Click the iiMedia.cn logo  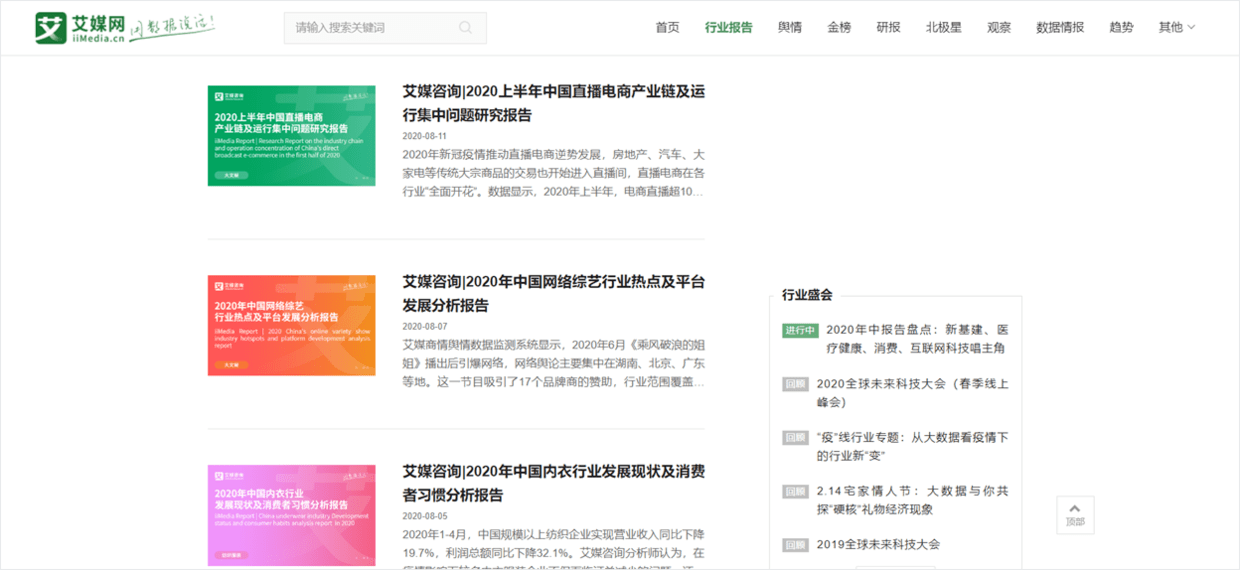pyautogui.click(x=80, y=27)
